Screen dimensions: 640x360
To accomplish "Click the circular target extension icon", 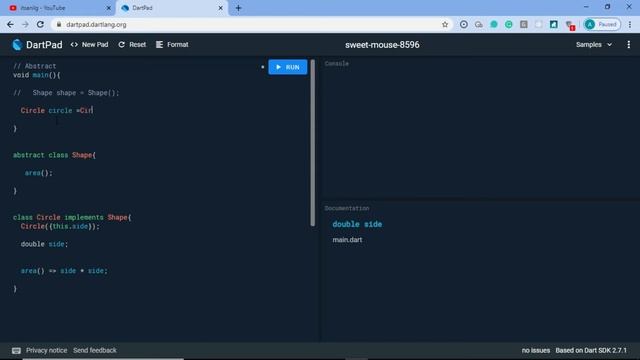I will coord(464,24).
